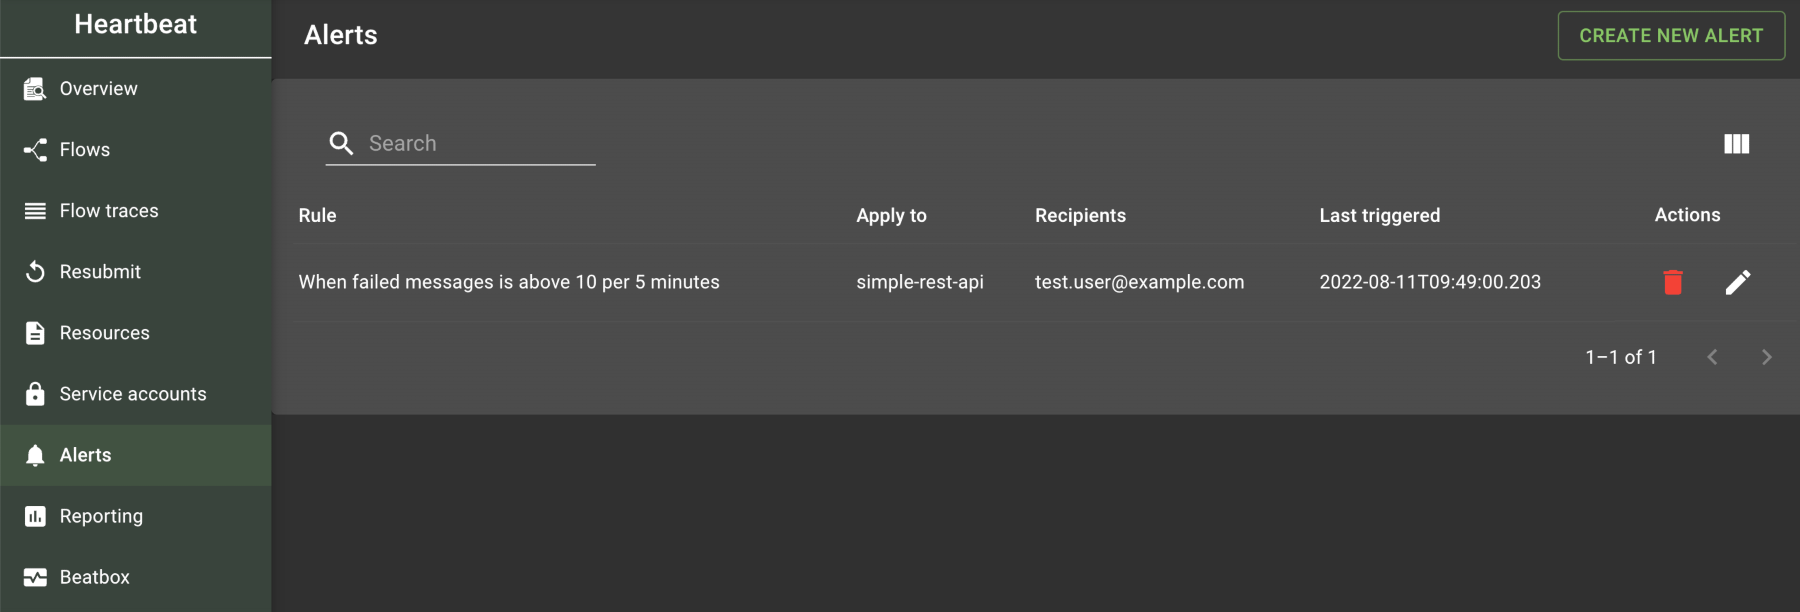Delete the failed messages alert rule
Screen dimensions: 1800x612
(1673, 282)
